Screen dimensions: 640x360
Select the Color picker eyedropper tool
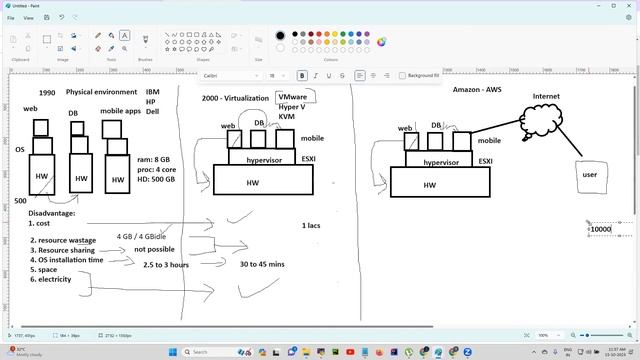coord(111,49)
